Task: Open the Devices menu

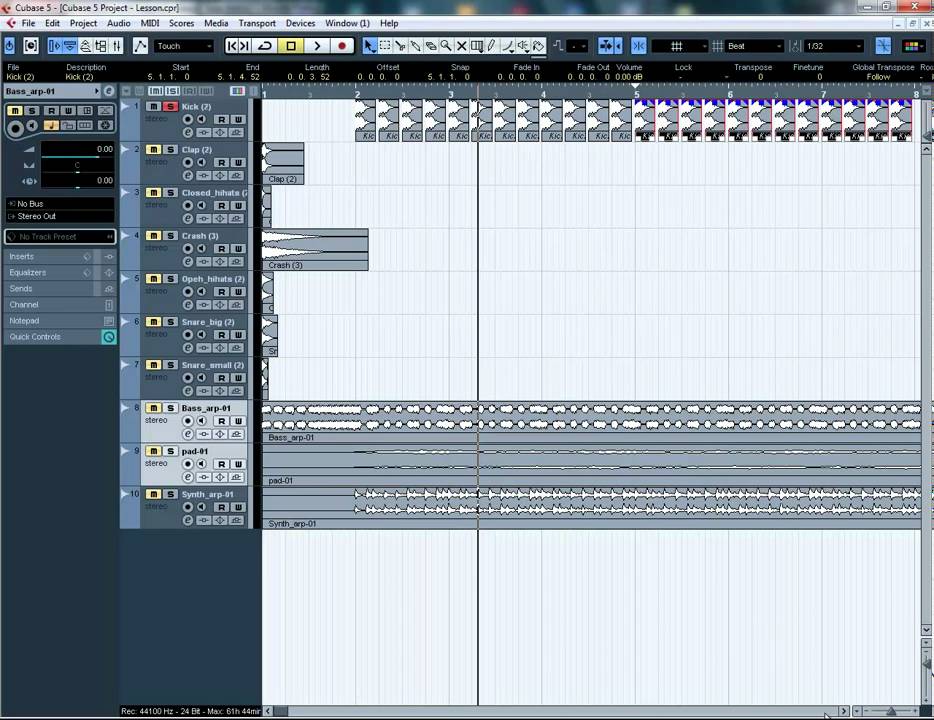Action: tap(300, 23)
